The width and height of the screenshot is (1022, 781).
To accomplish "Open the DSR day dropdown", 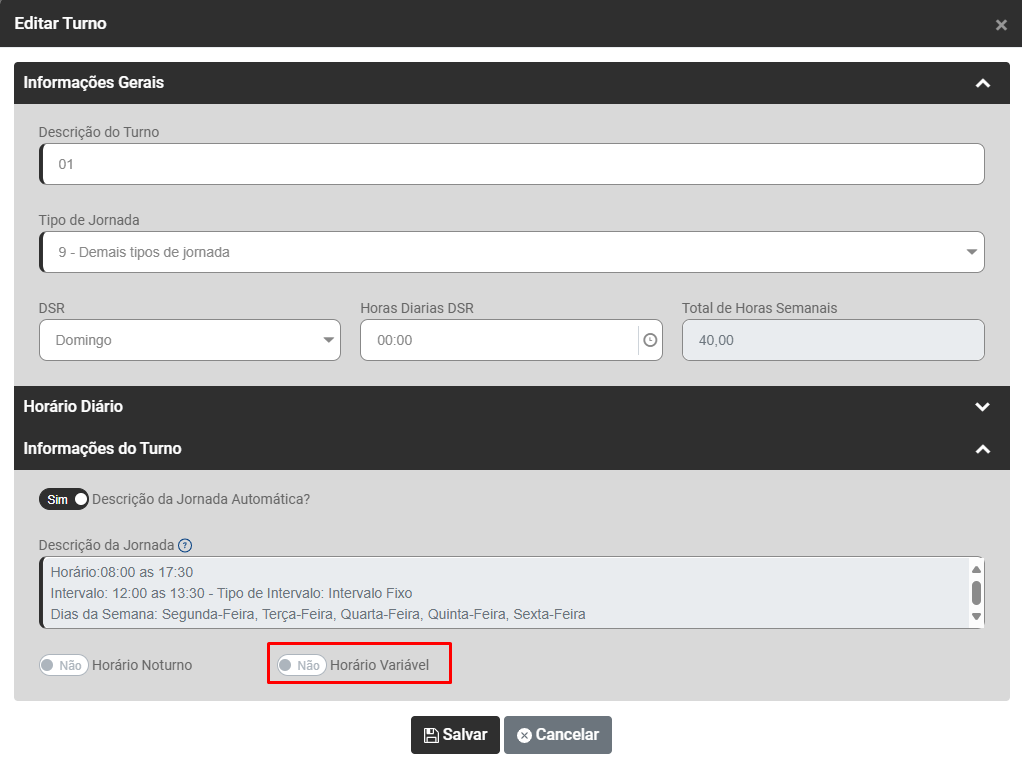I will [x=190, y=340].
